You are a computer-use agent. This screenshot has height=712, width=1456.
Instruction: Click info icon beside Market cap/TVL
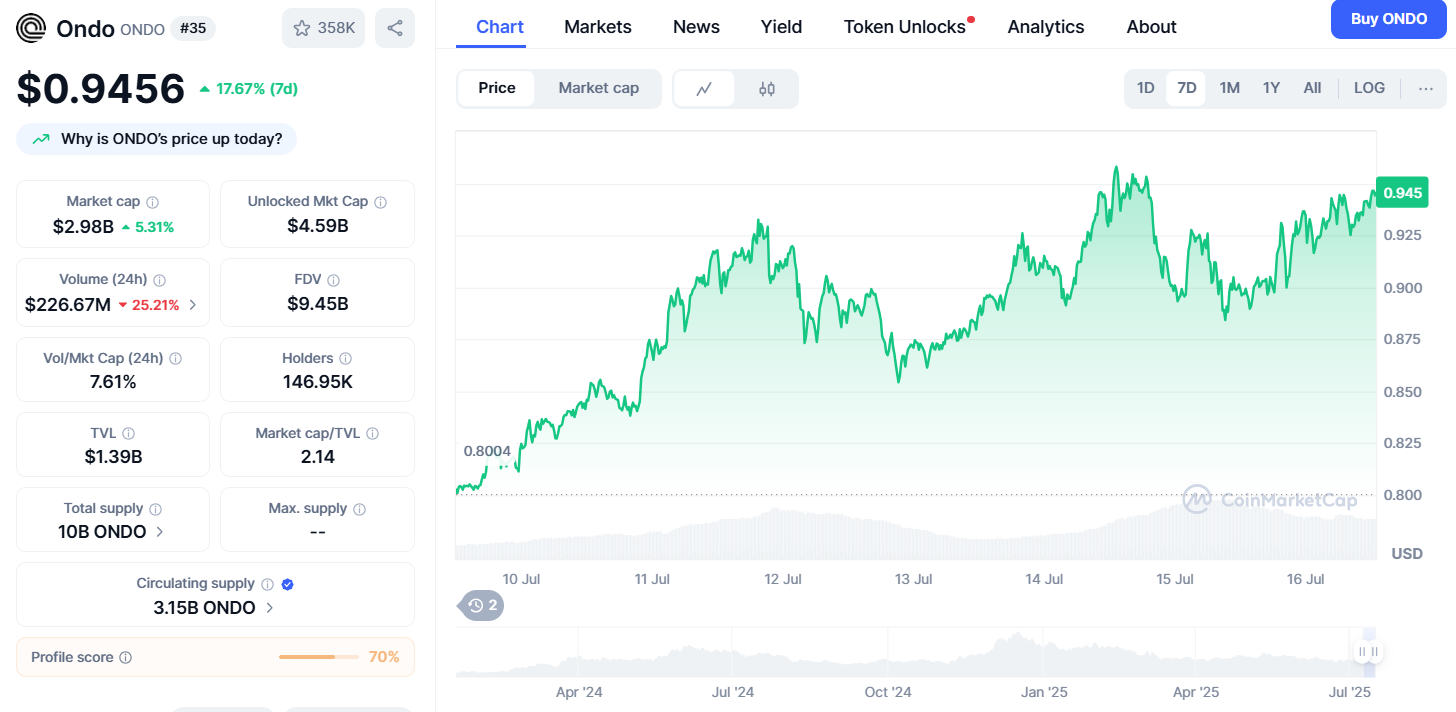[x=373, y=433]
